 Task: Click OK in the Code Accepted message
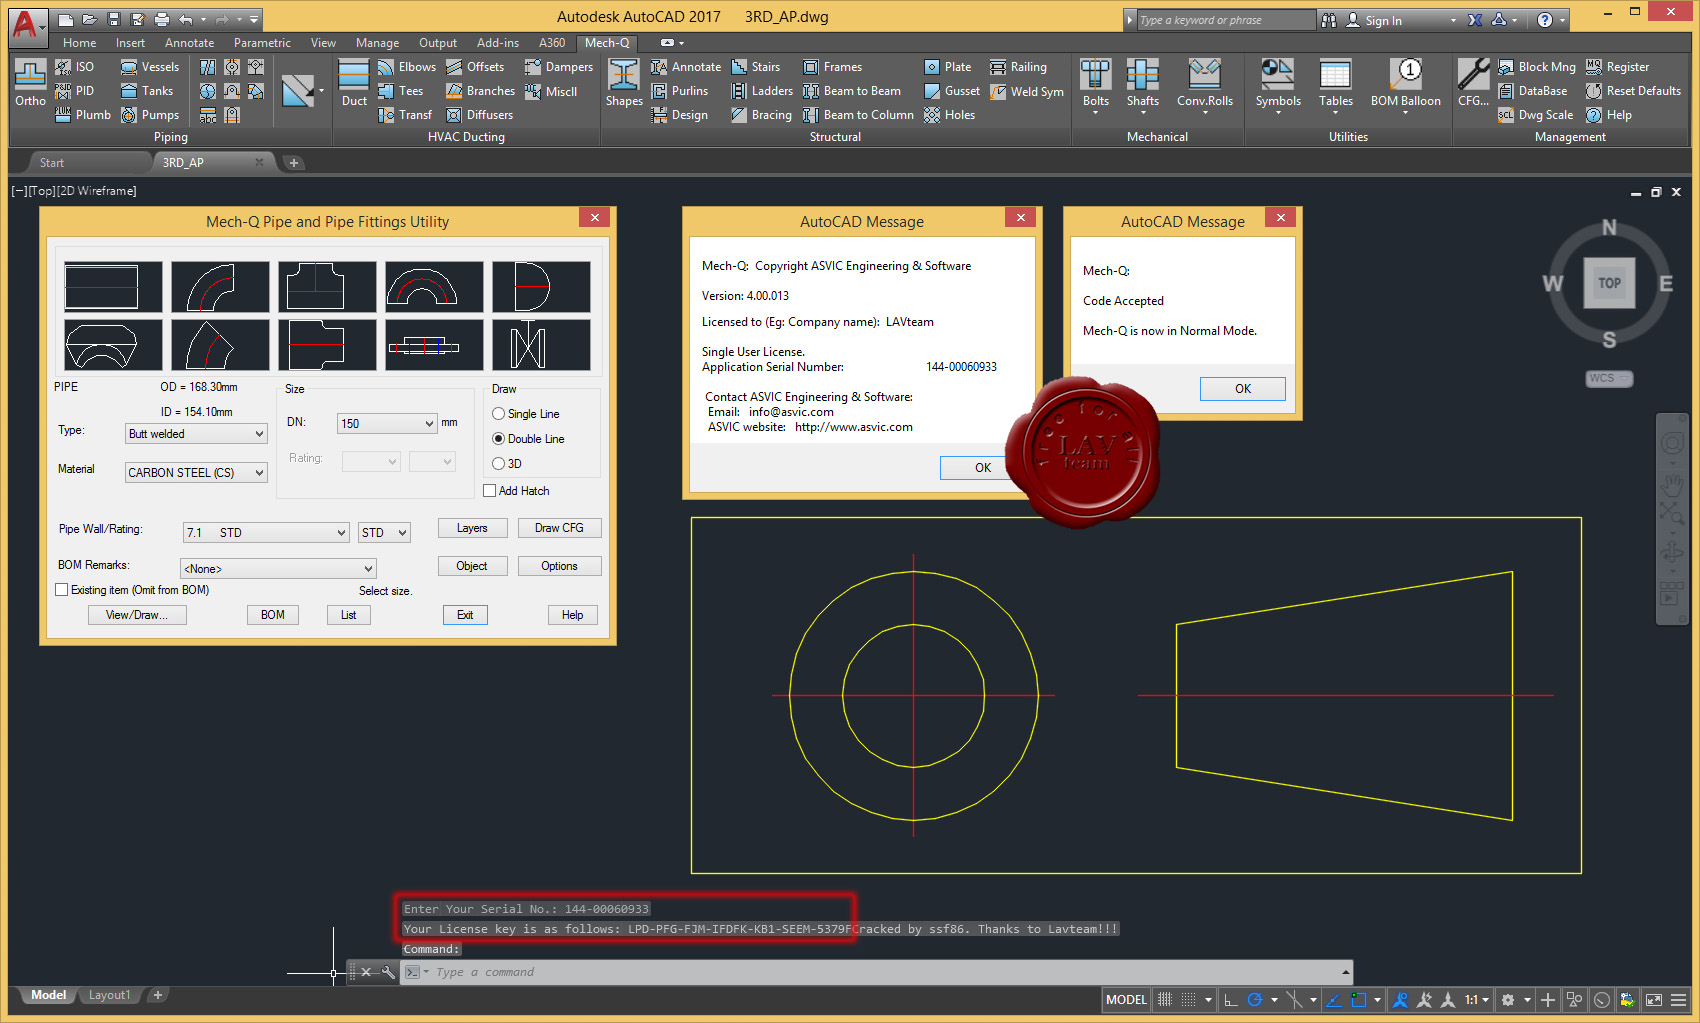click(1243, 389)
